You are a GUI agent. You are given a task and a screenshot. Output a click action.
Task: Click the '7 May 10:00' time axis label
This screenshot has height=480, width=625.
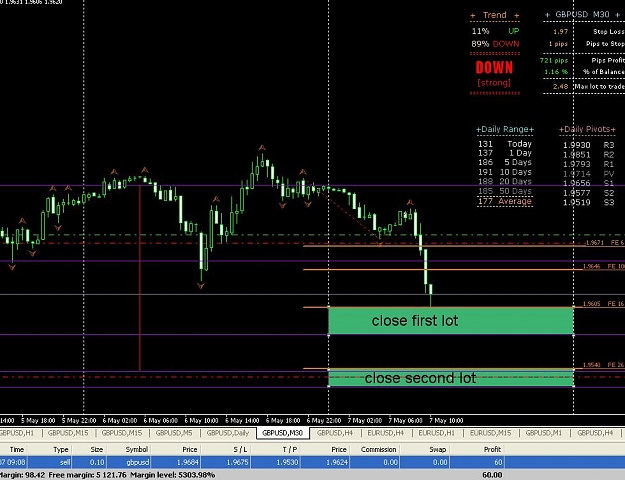tap(446, 420)
